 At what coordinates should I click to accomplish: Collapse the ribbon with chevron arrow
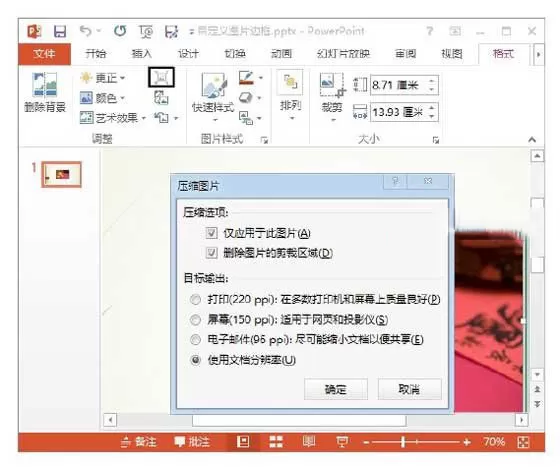tap(532, 140)
